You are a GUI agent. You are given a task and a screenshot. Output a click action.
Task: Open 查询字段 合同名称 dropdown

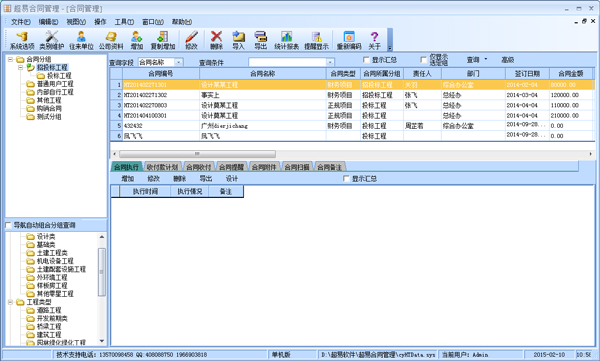point(179,62)
